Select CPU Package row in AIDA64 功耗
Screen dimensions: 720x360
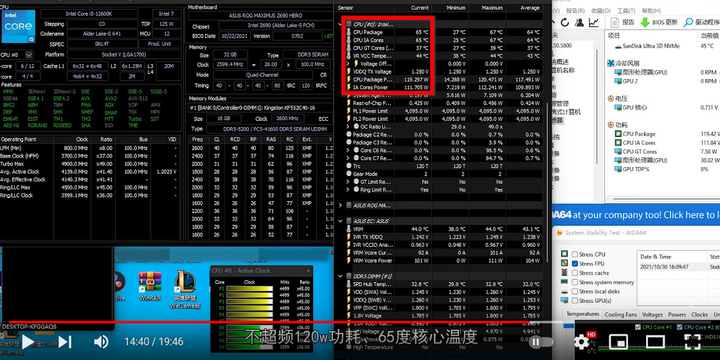tap(663, 134)
